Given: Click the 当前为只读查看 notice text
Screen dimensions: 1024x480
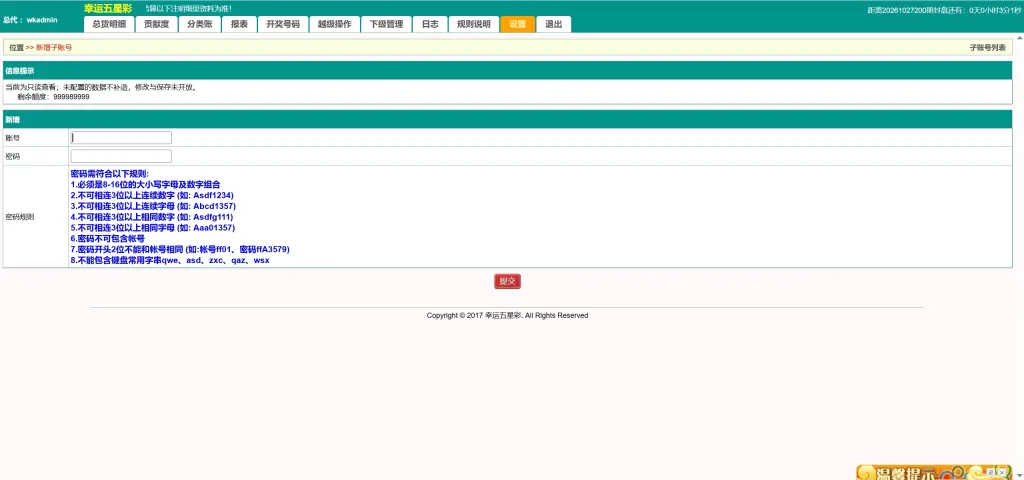Looking at the screenshot, I should tap(102, 87).
